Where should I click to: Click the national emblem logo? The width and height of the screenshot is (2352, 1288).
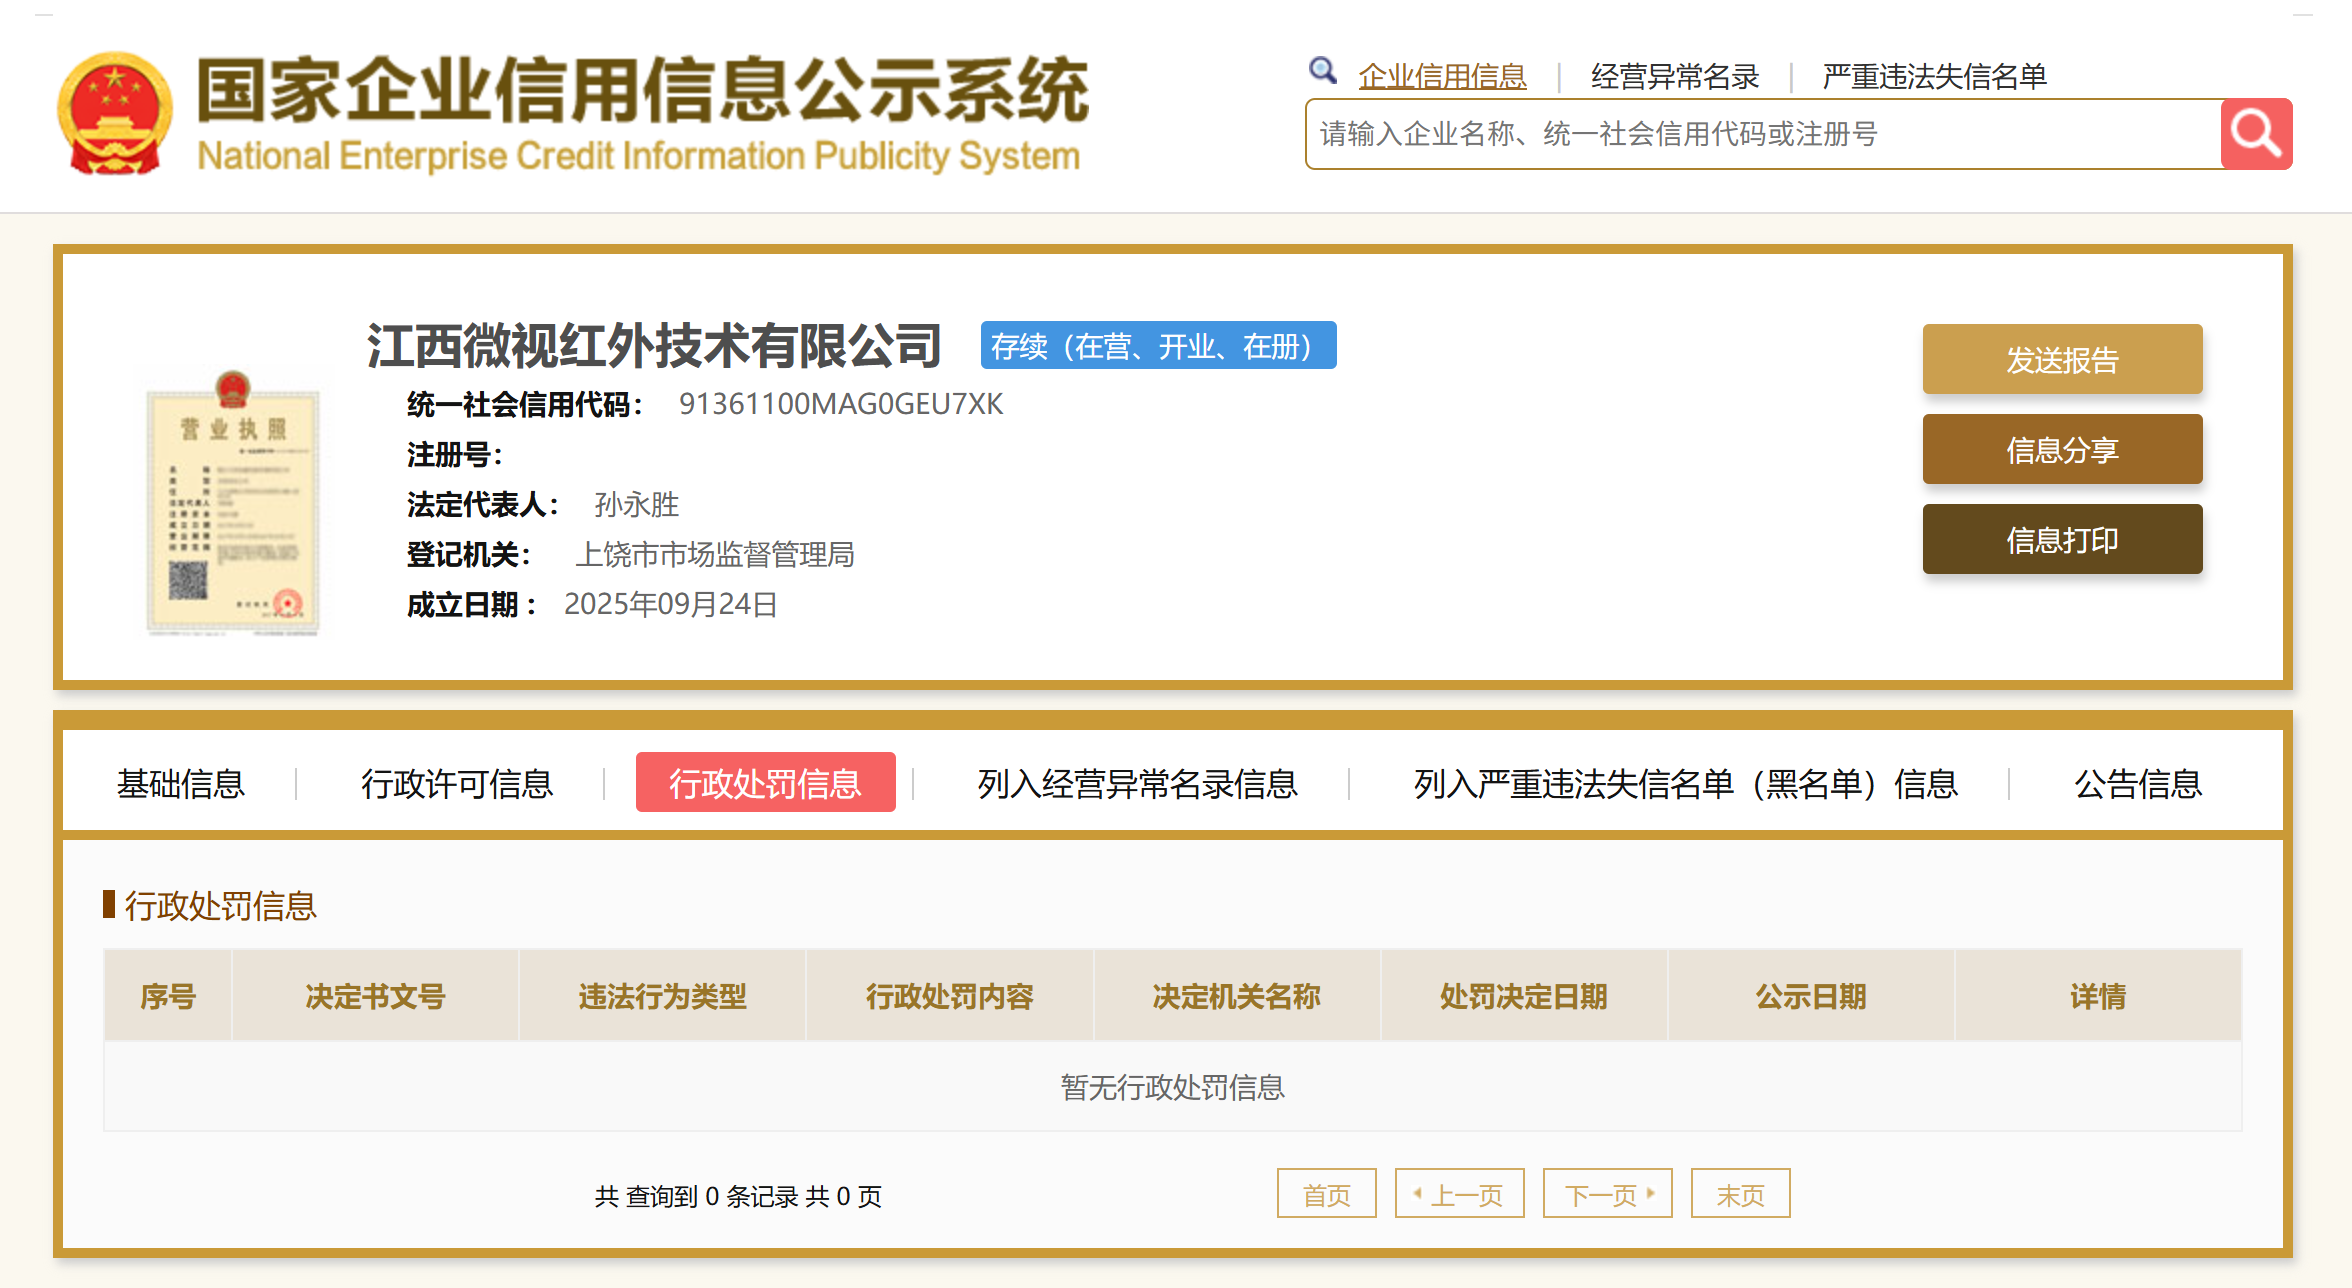point(115,113)
